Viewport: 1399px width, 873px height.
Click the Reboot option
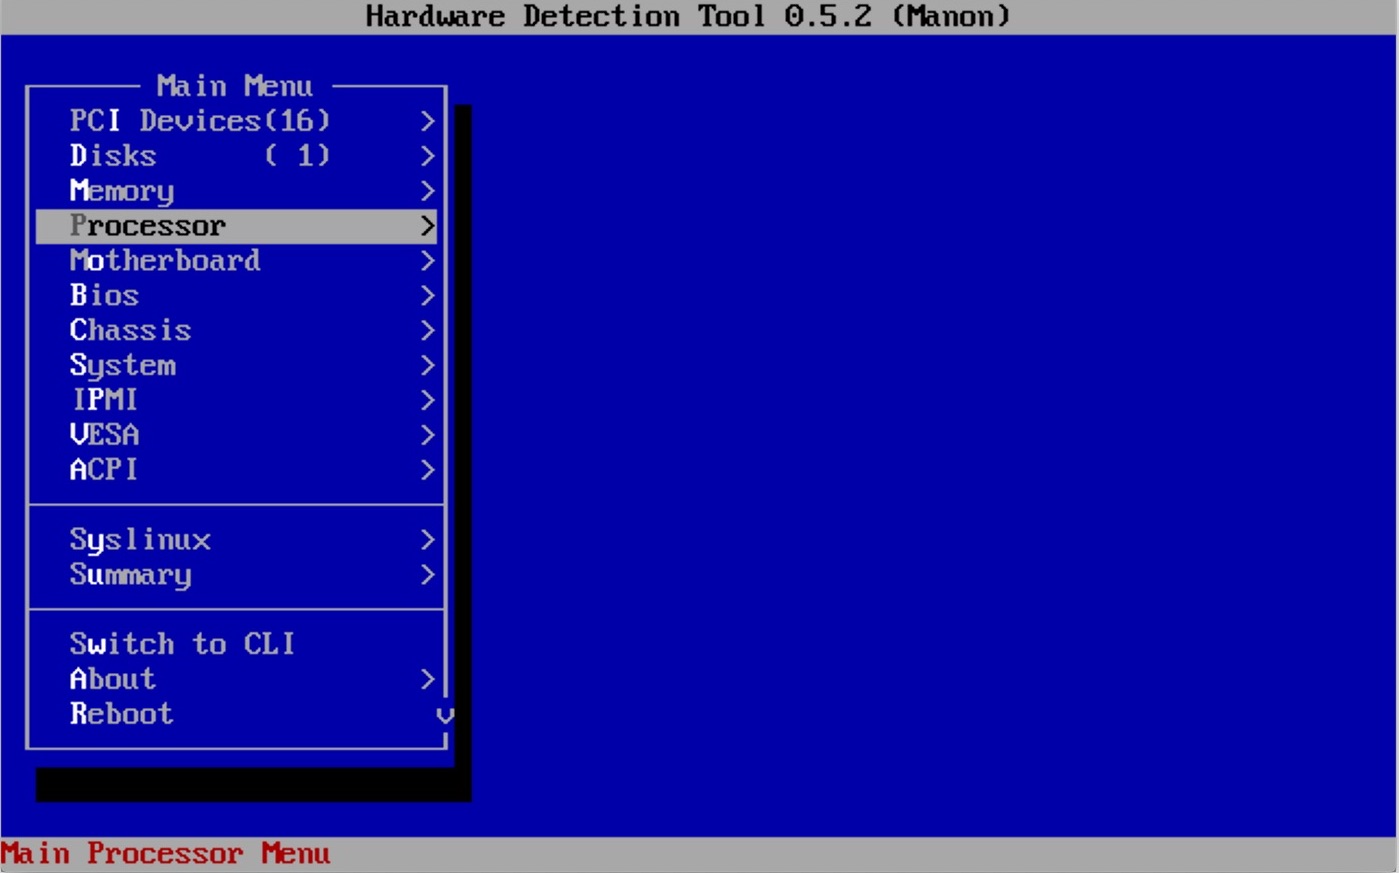click(121, 714)
